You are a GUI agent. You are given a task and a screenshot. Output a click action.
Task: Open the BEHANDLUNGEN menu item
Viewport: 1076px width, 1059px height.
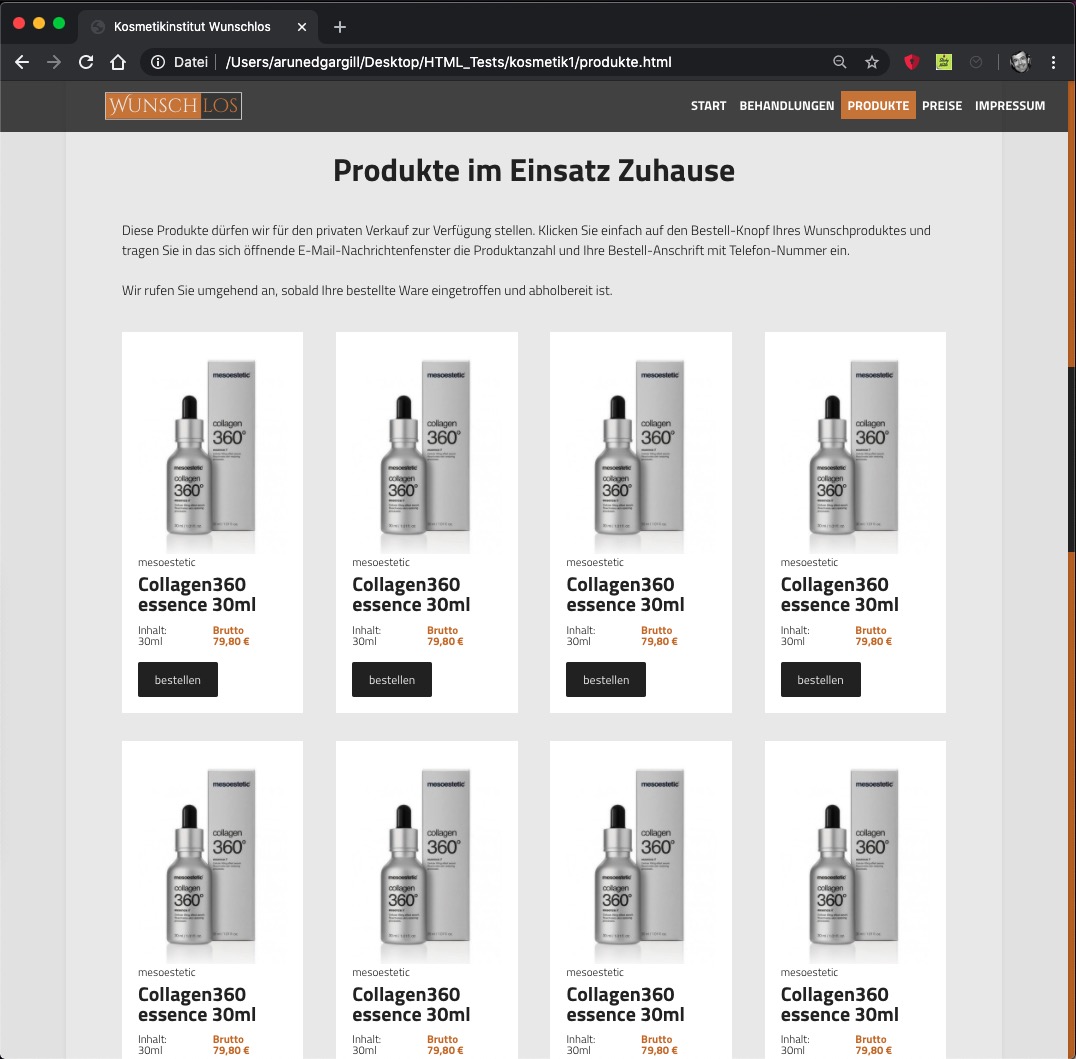[786, 106]
